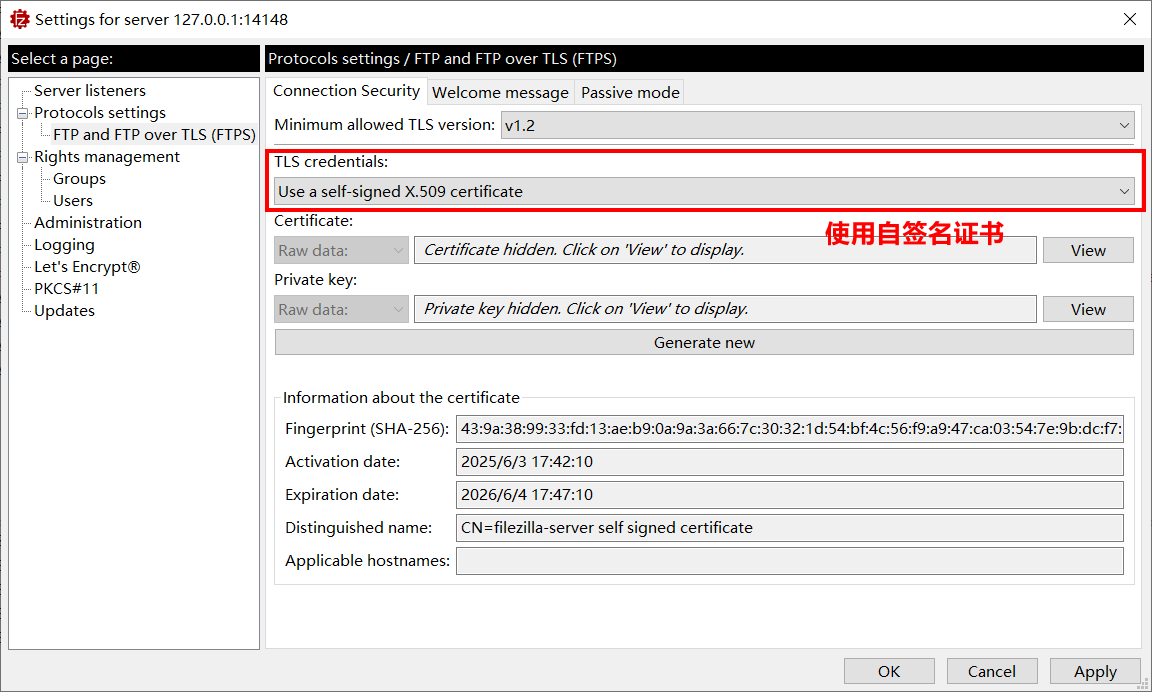Select Protocols settings page
Image resolution: width=1152 pixels, height=692 pixels.
pyautogui.click(x=100, y=112)
